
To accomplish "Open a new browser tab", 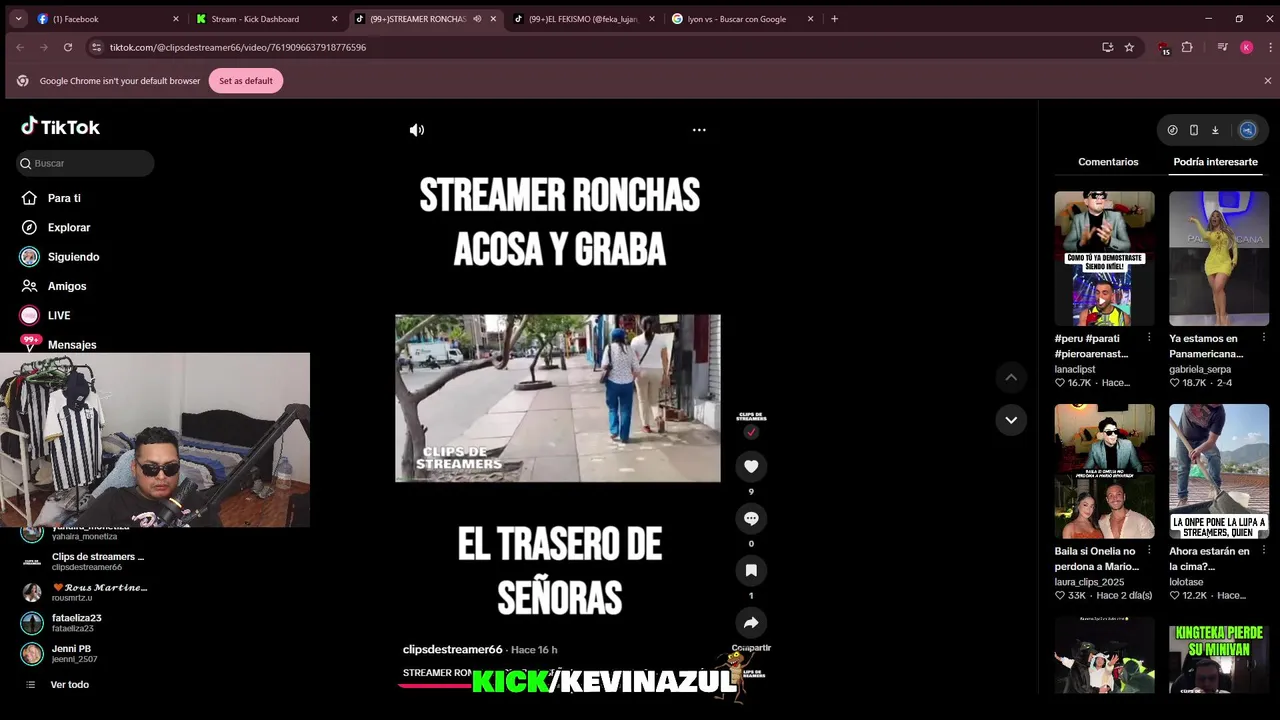I will (834, 19).
